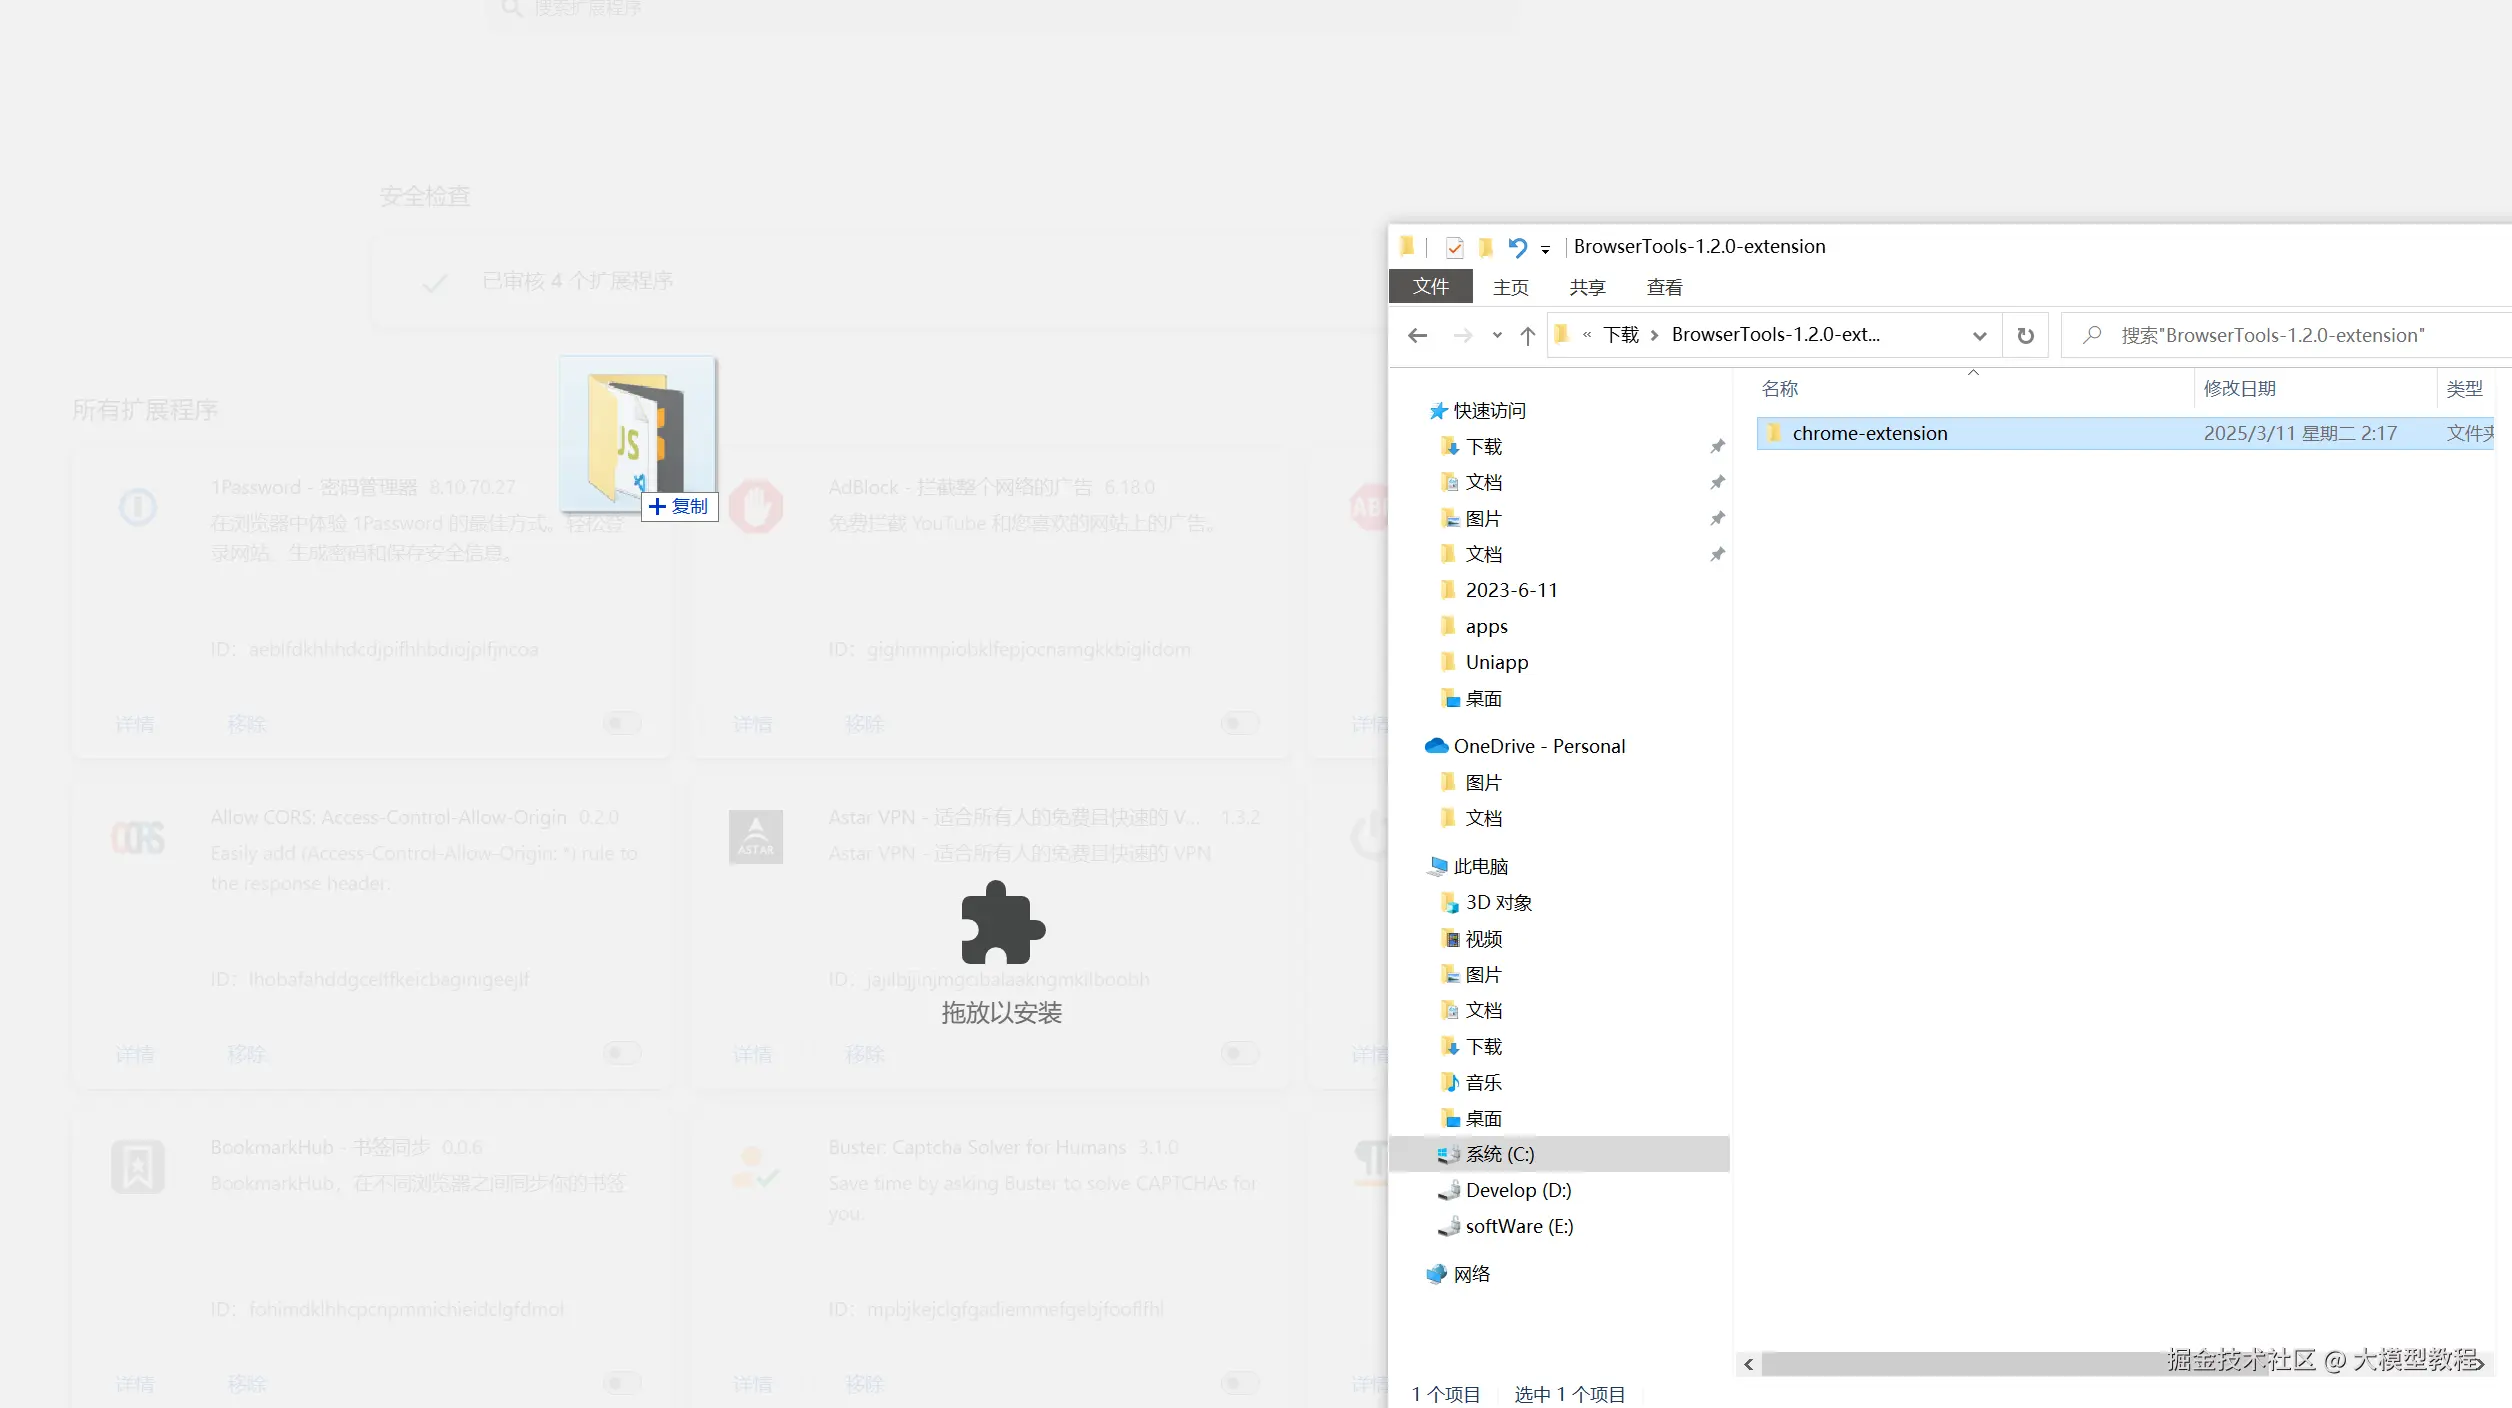Expand Quick Access toolbar customize dropdown
2512x1408 pixels.
(1545, 249)
